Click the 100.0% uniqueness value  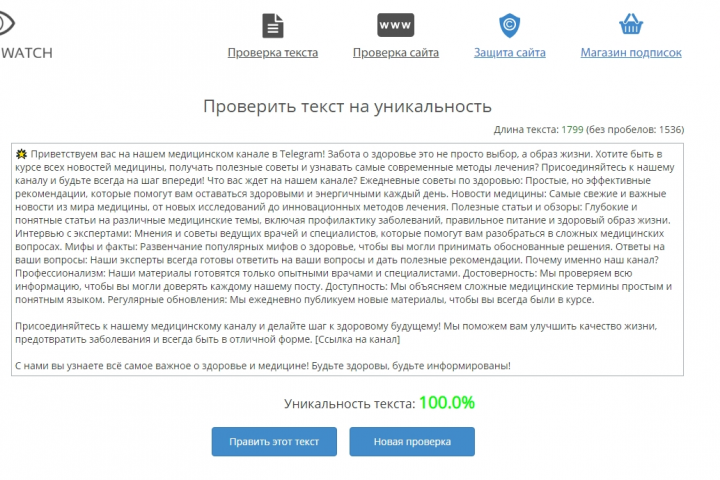click(x=447, y=403)
